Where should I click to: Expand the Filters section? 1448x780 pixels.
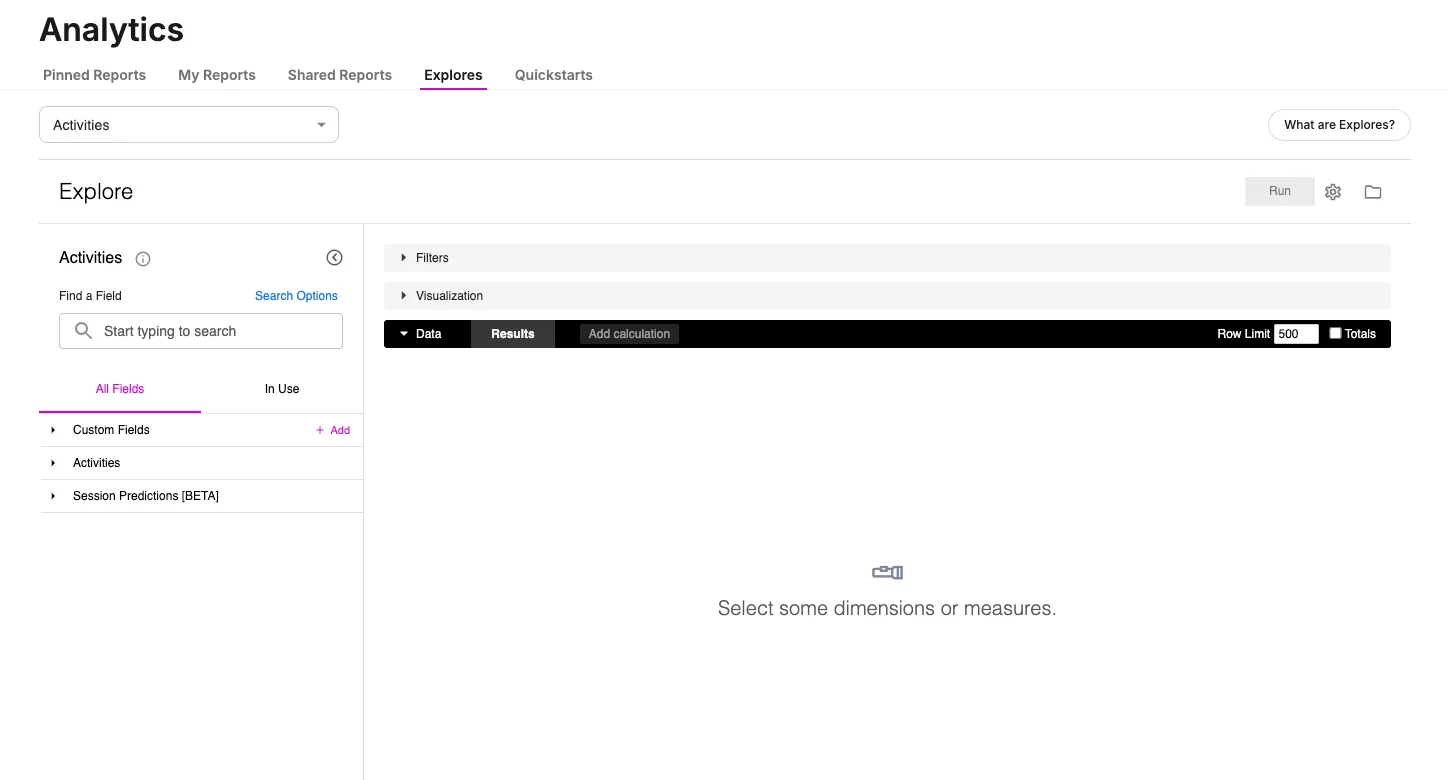tap(887, 258)
